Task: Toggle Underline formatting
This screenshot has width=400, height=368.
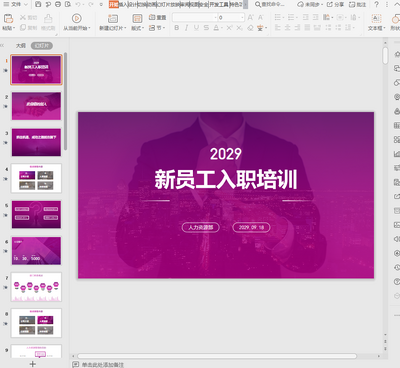Action: [x=196, y=28]
